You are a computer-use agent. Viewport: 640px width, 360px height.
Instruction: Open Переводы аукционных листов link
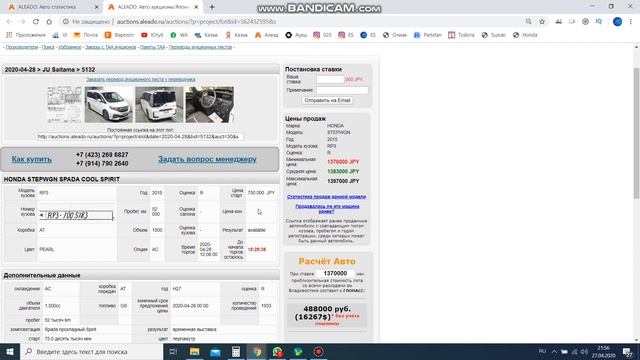200,47
